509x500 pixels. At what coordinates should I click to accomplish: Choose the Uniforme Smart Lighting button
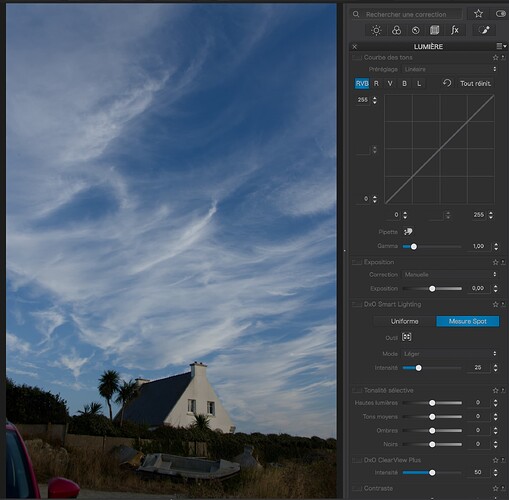coord(404,321)
